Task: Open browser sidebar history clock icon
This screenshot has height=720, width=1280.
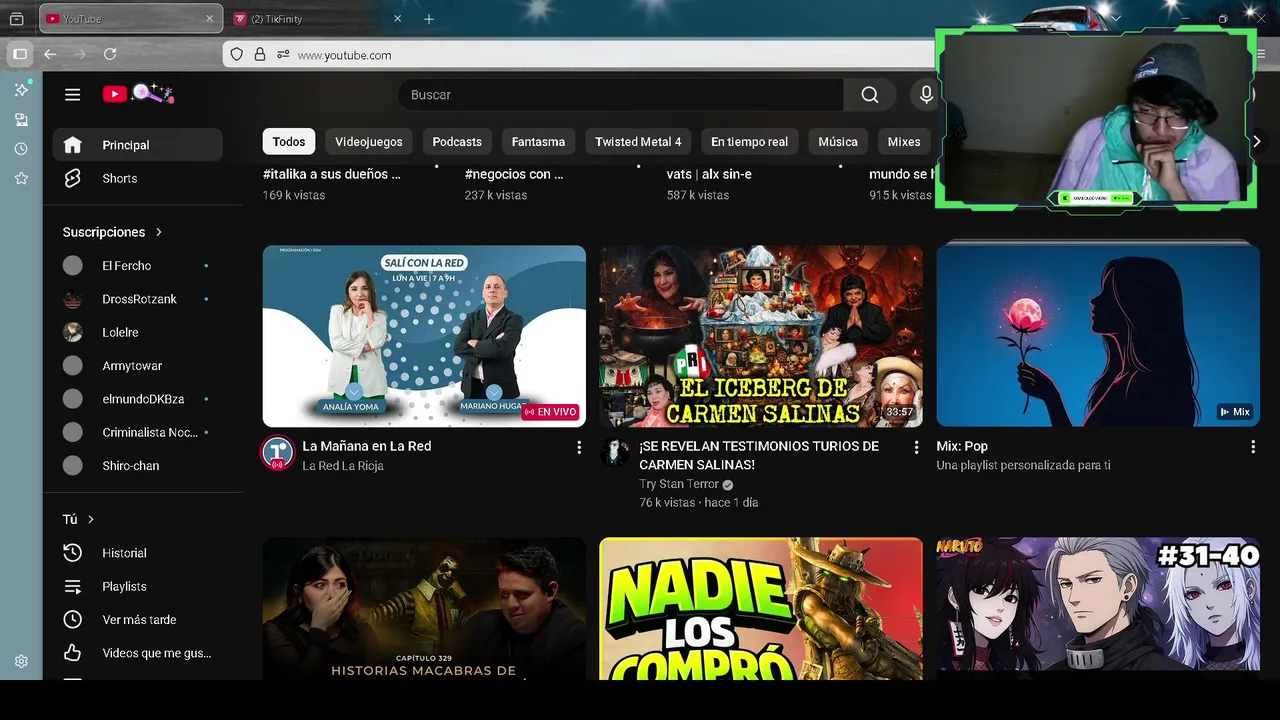Action: point(21,149)
